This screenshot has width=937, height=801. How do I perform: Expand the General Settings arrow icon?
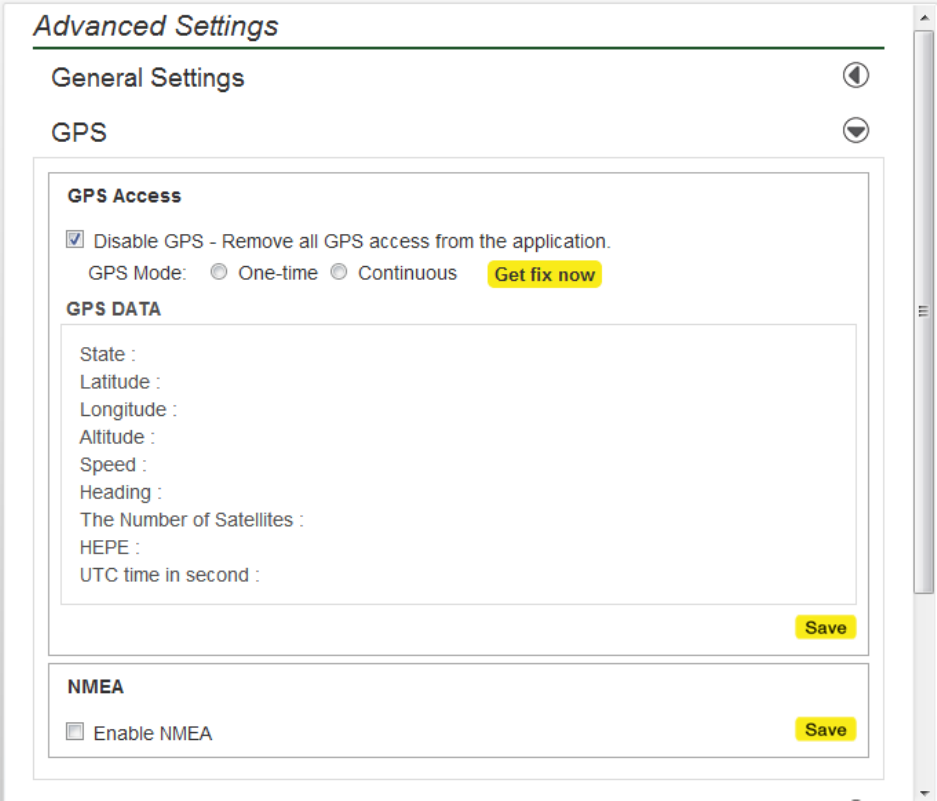(855, 76)
